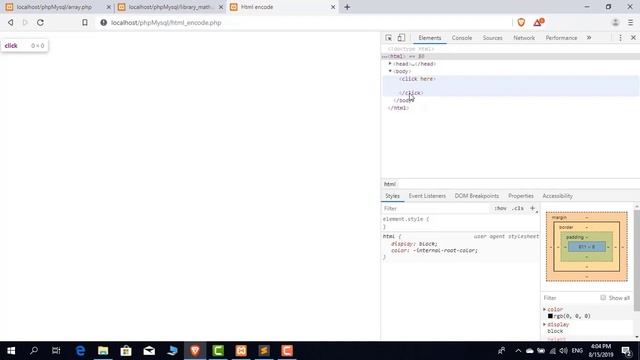Open the user profile icon
The image size is (640, 360).
coord(615,22)
